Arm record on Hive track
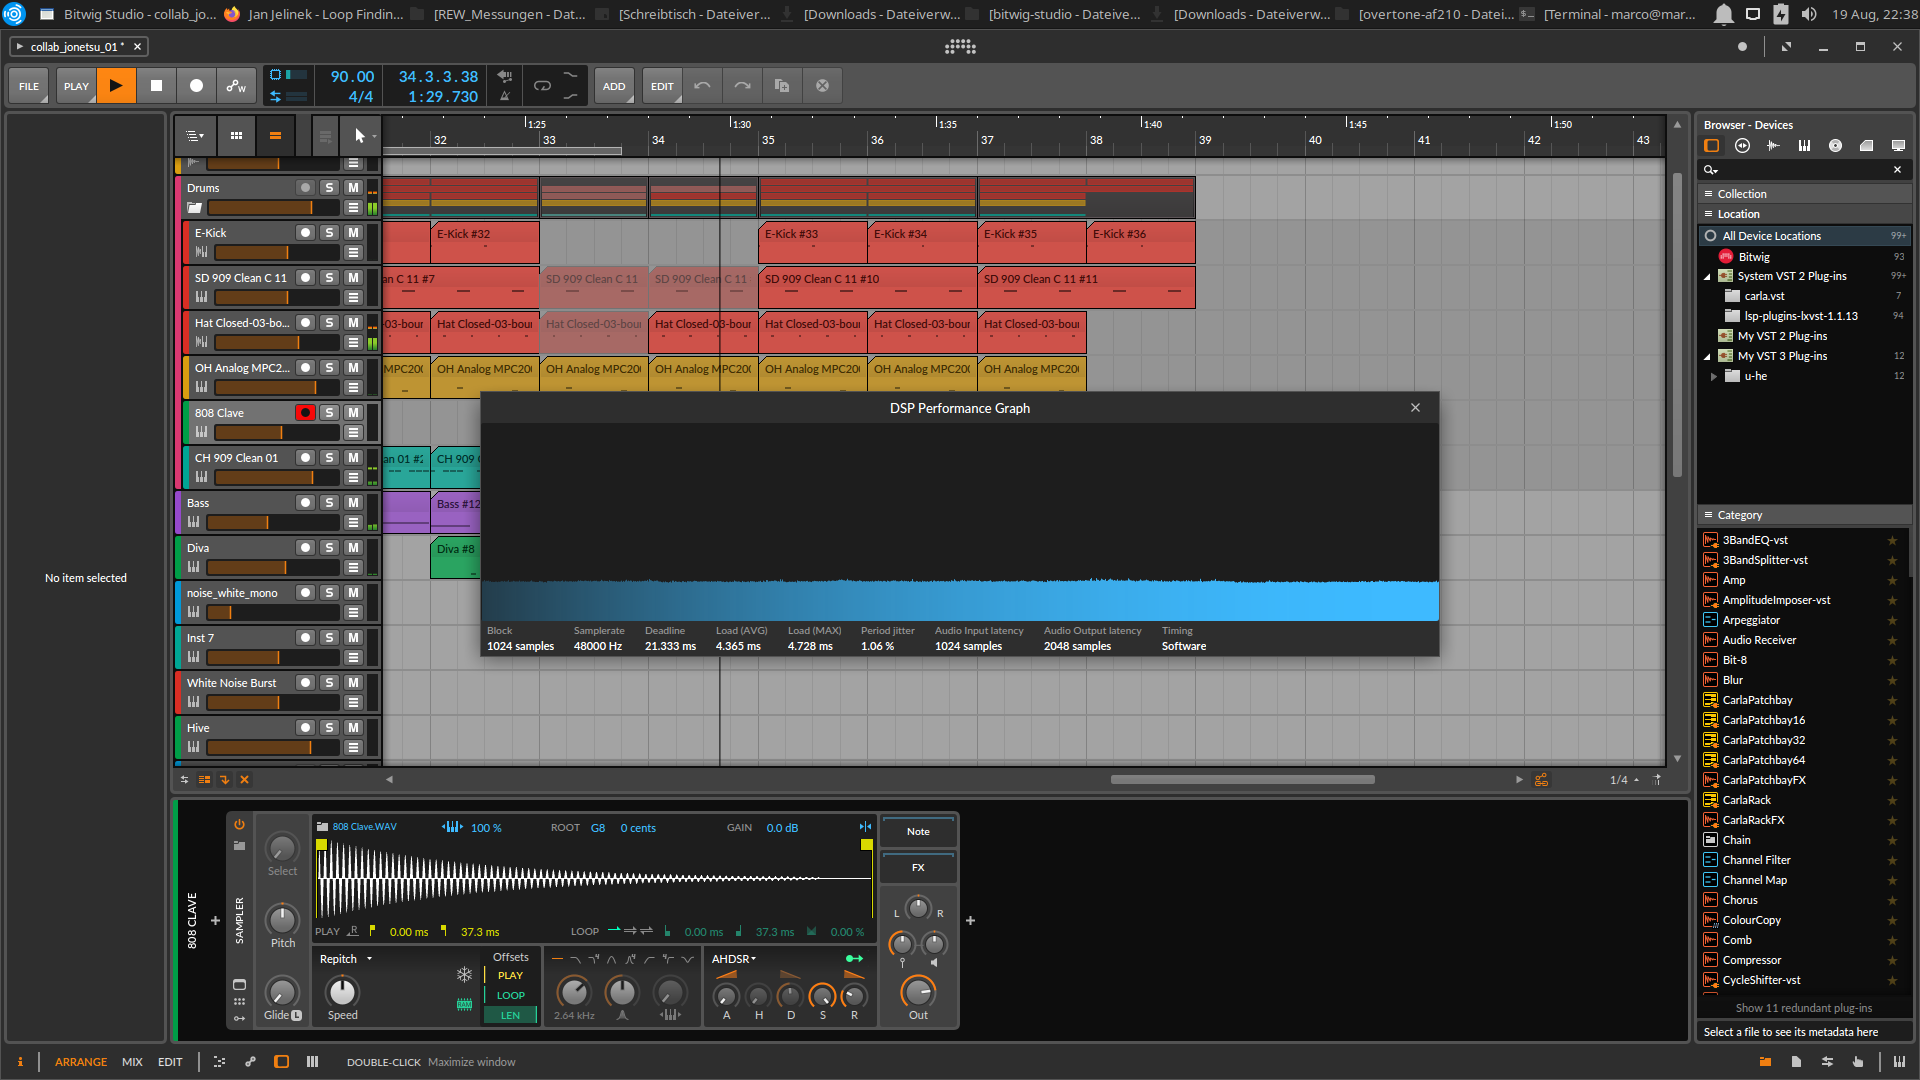Screen dimensions: 1920x1080 coord(306,728)
